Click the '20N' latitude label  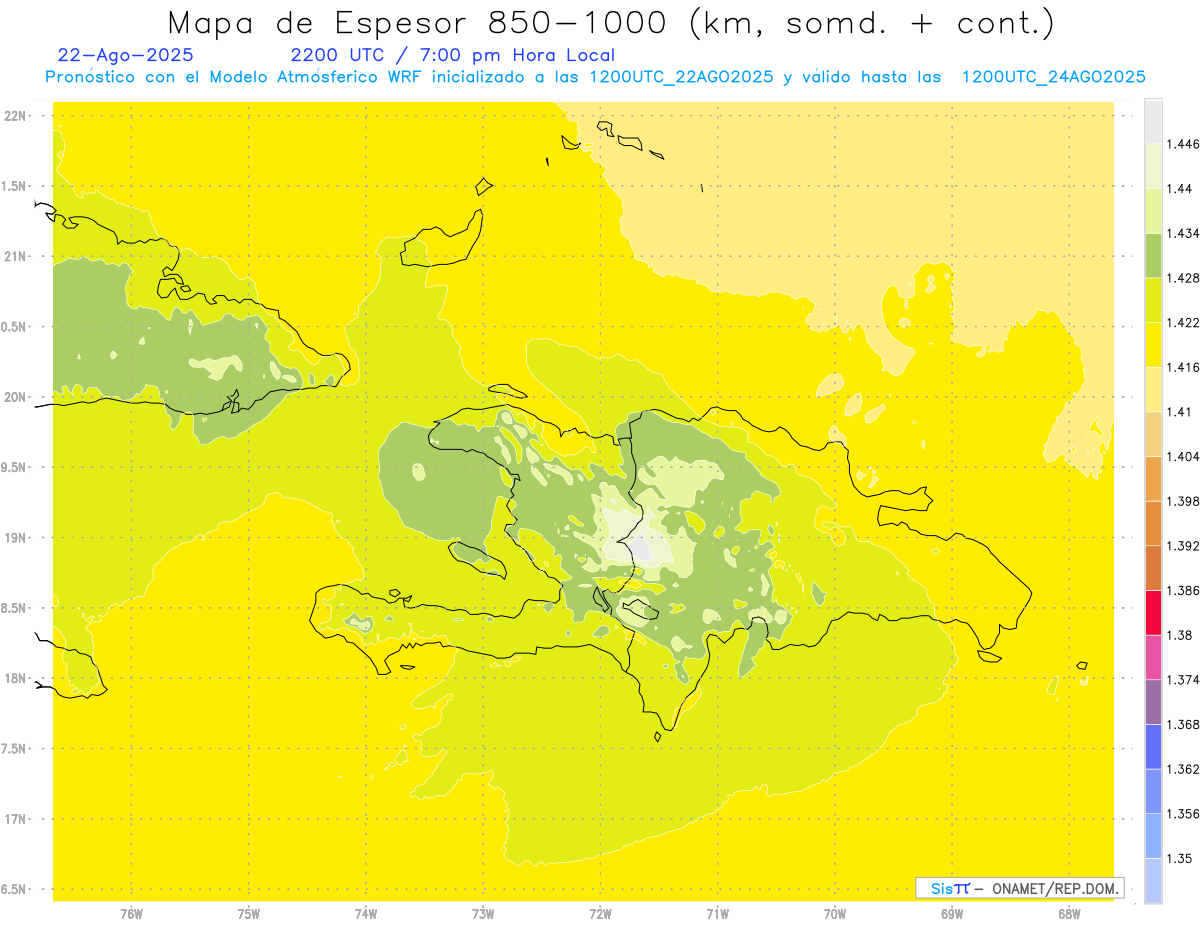pos(16,397)
